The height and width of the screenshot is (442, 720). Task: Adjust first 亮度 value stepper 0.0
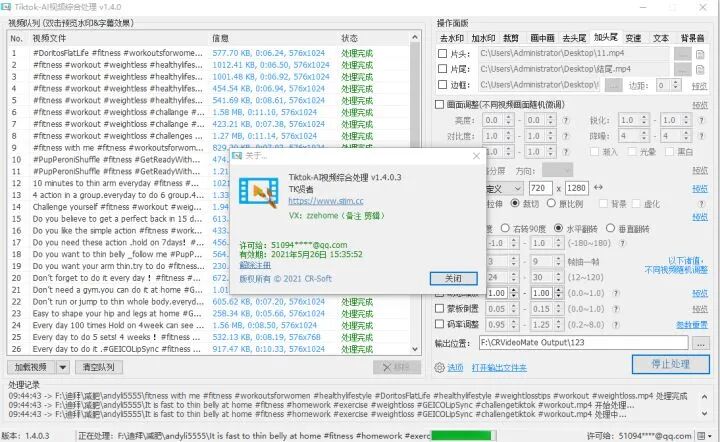[x=508, y=120]
